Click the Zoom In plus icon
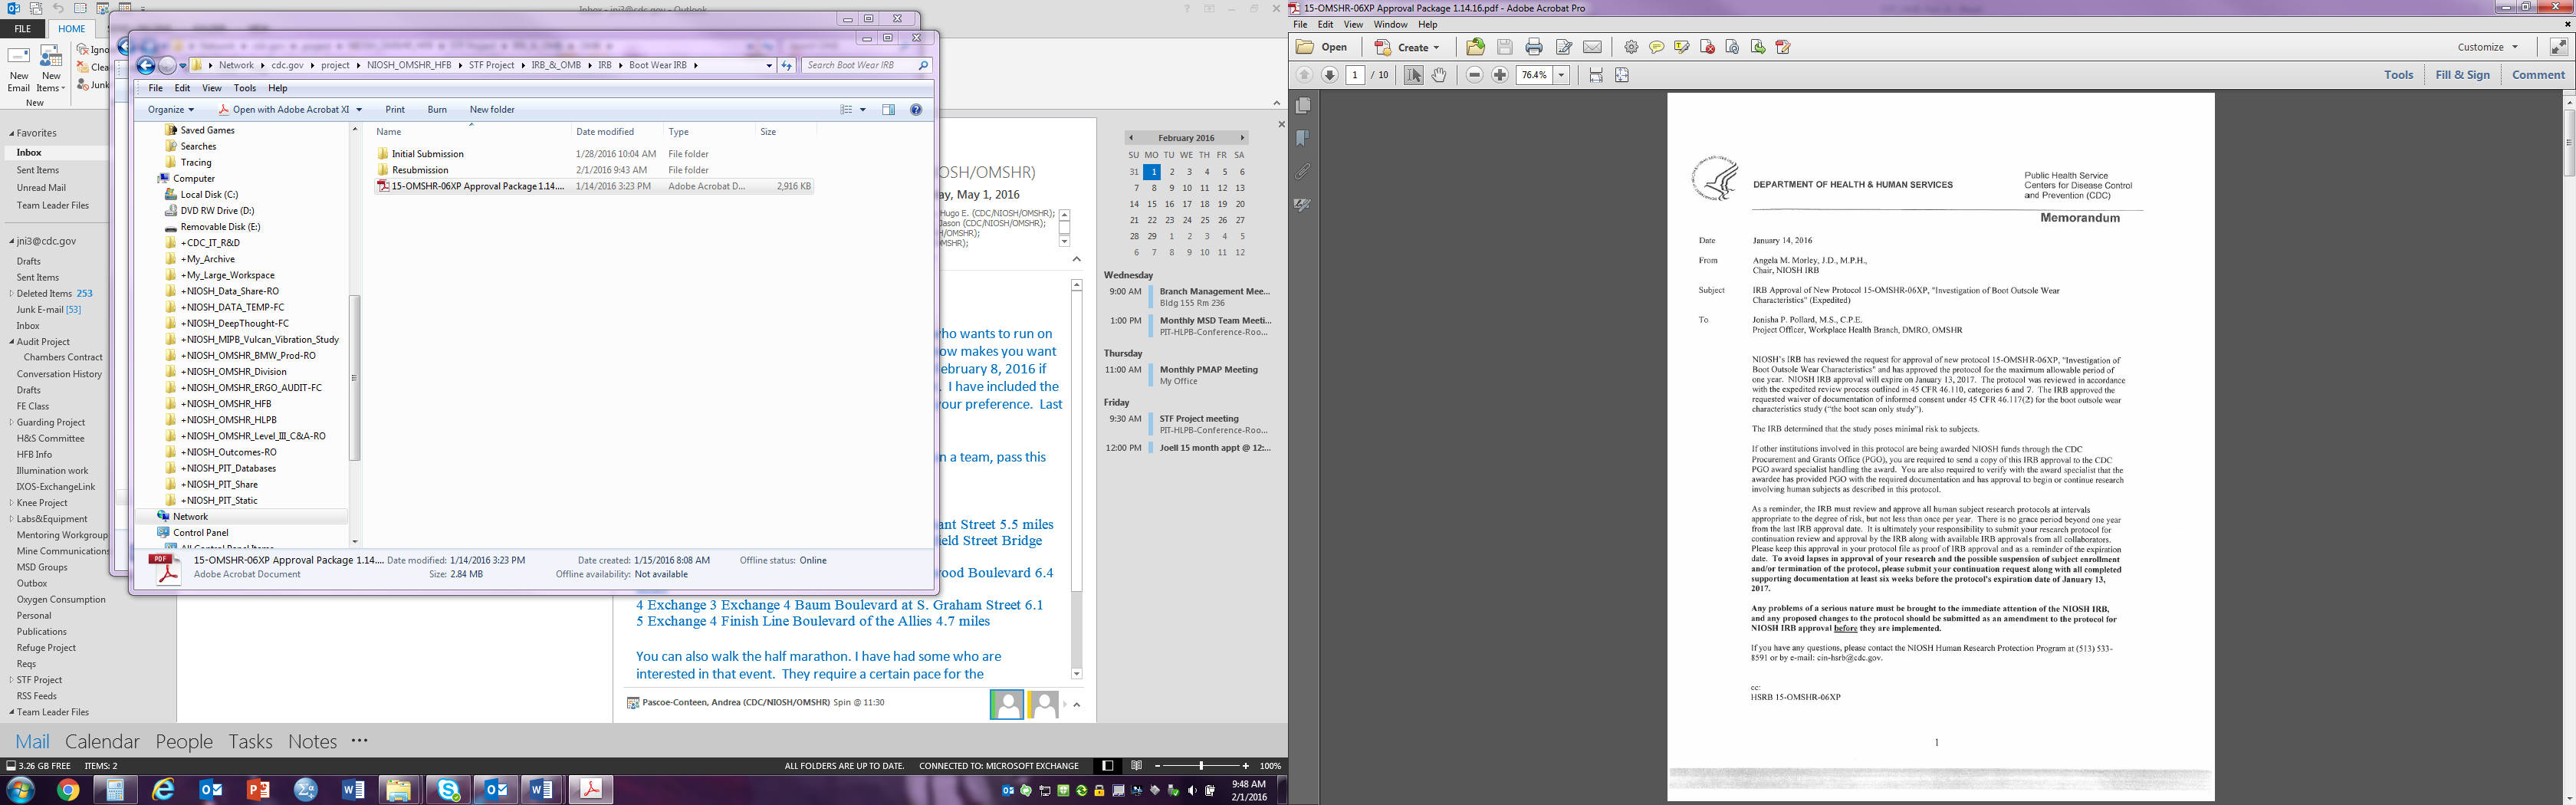2576x805 pixels. (1500, 75)
